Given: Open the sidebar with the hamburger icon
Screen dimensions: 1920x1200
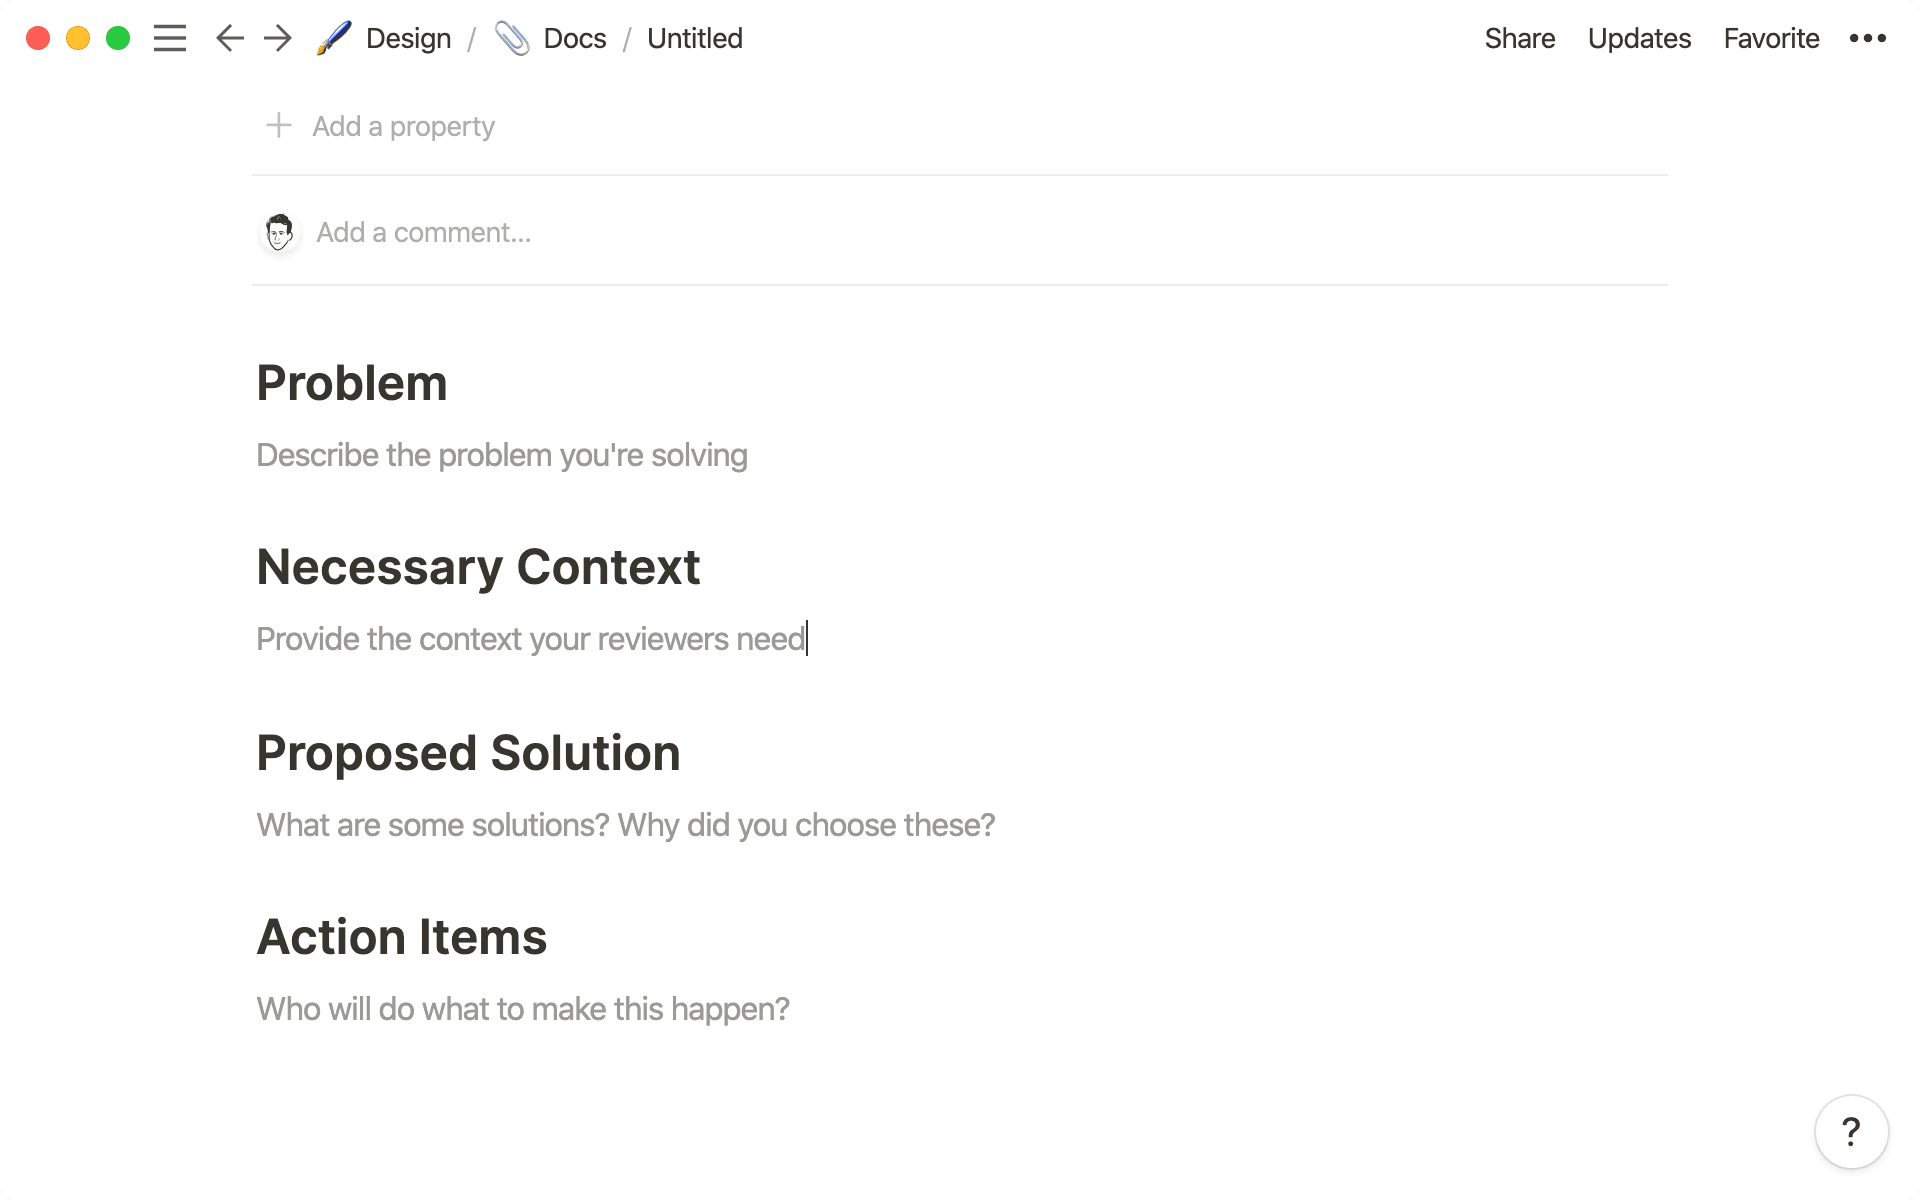Looking at the screenshot, I should point(171,38).
